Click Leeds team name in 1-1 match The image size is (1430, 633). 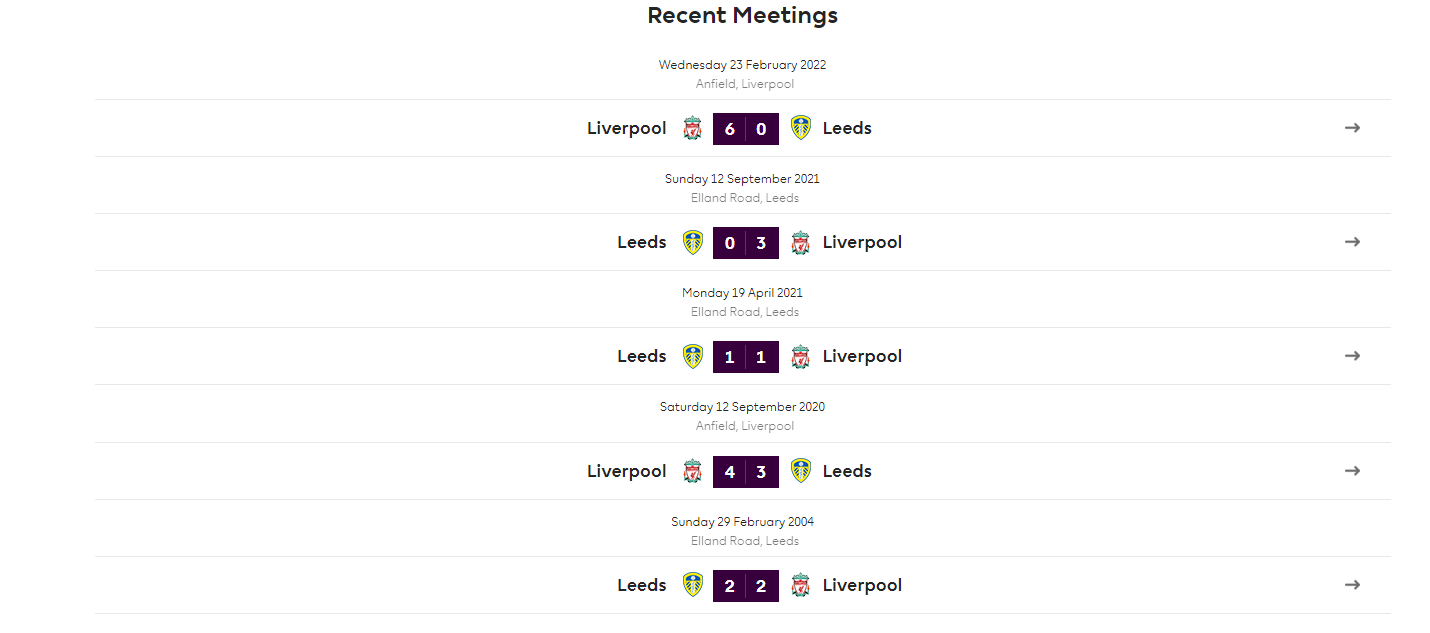pos(642,356)
